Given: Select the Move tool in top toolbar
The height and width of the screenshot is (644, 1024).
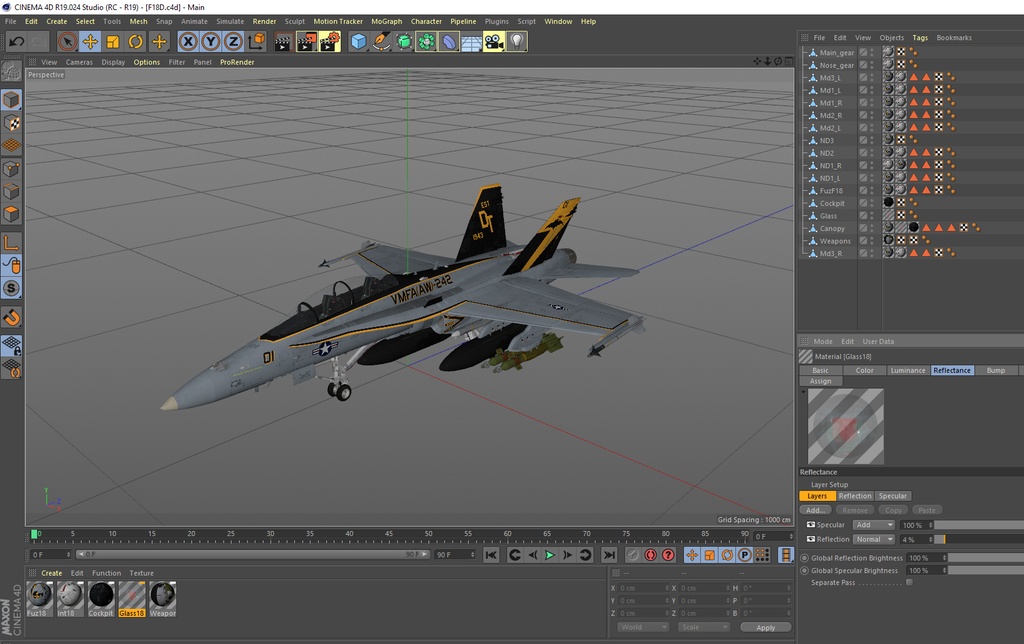Looking at the screenshot, I should [x=90, y=41].
